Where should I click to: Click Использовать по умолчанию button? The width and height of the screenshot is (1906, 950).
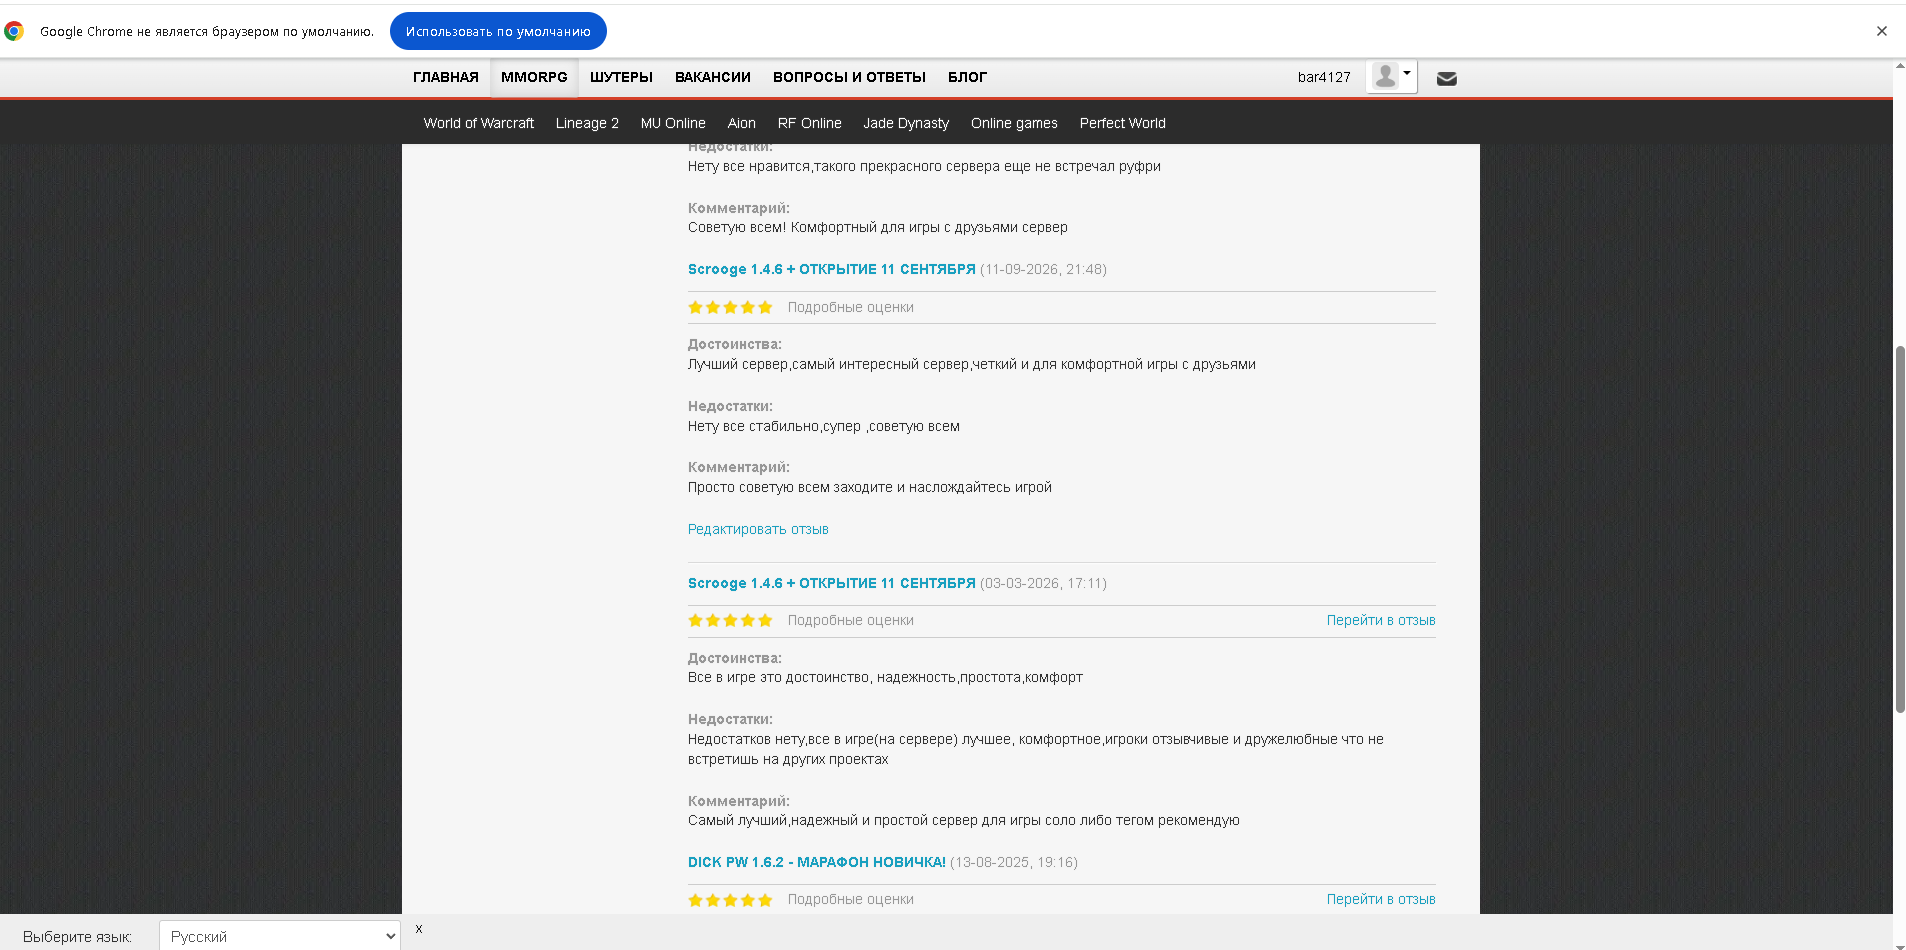tap(498, 31)
